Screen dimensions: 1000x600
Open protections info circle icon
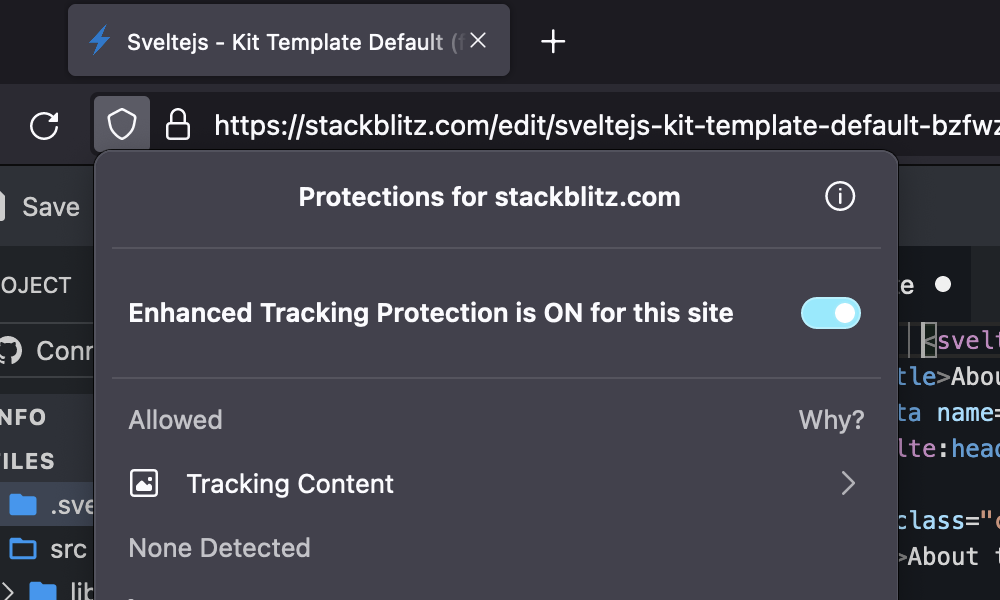click(x=839, y=196)
